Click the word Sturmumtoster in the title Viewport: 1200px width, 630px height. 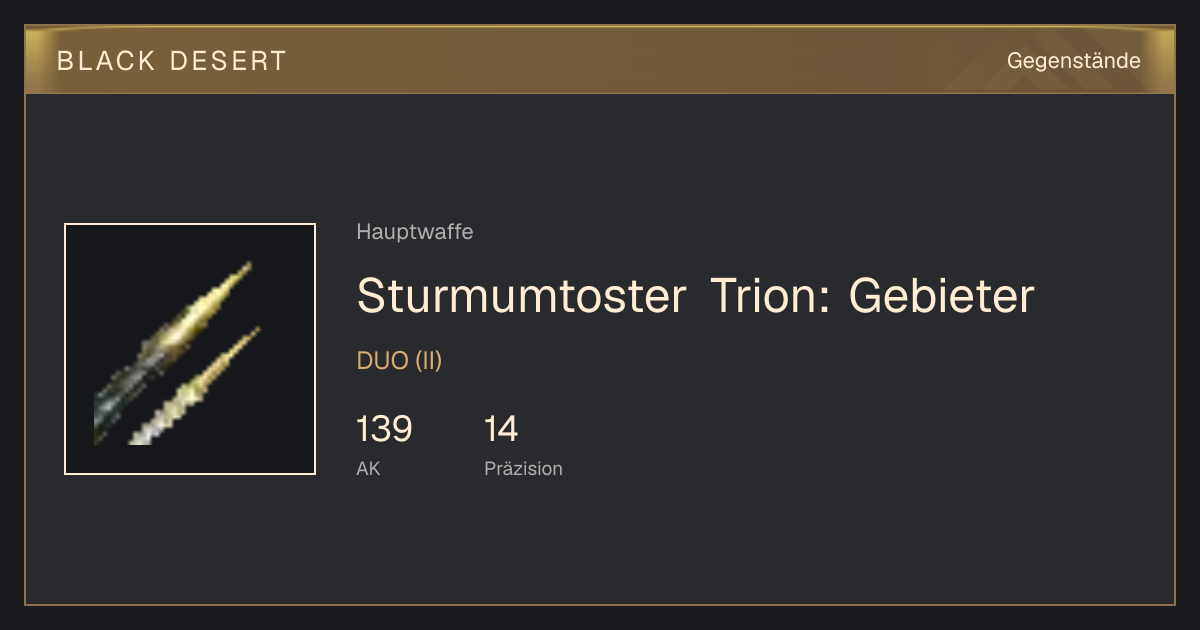522,296
